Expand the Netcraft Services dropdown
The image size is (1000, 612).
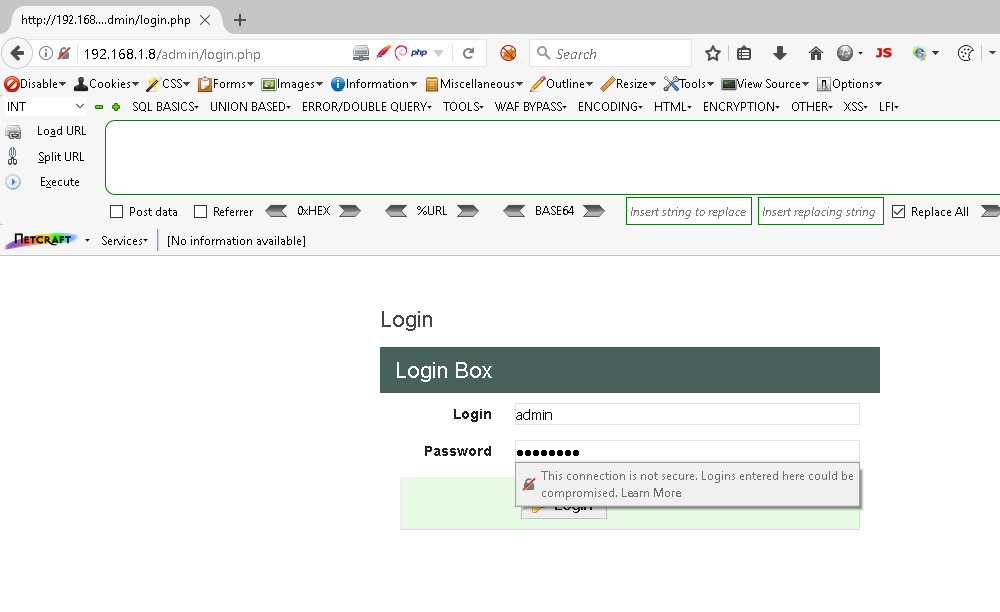tap(124, 241)
